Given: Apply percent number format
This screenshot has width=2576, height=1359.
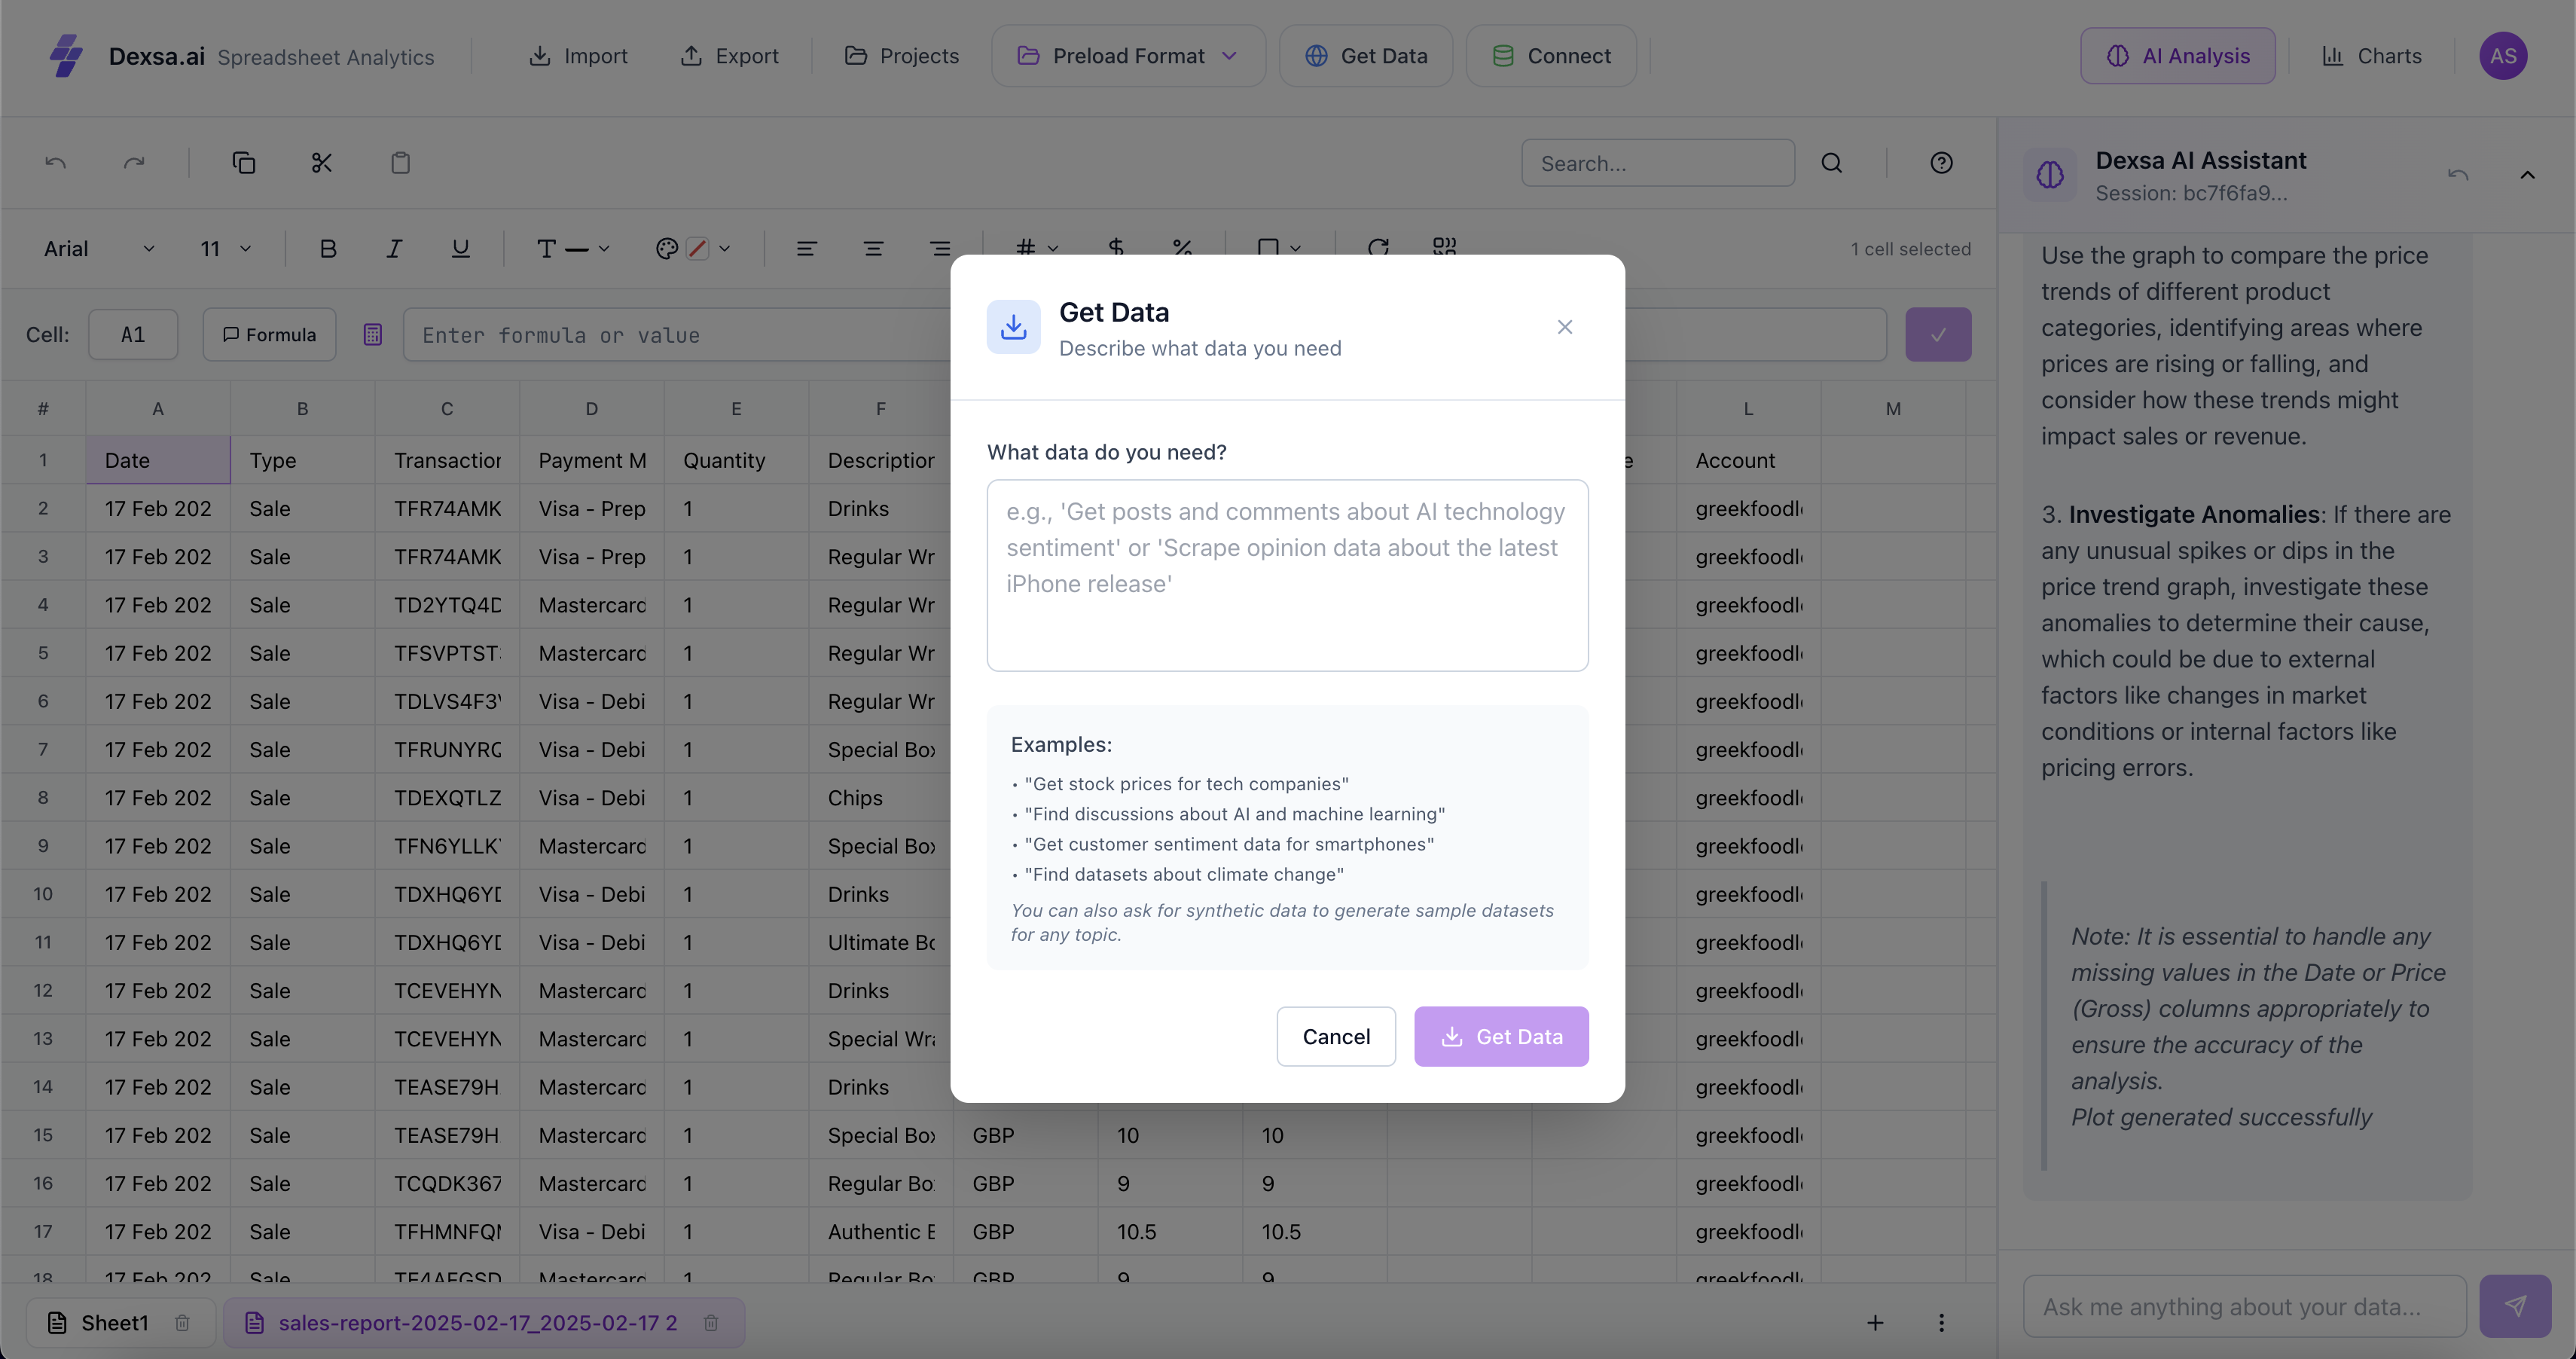Looking at the screenshot, I should [1182, 247].
